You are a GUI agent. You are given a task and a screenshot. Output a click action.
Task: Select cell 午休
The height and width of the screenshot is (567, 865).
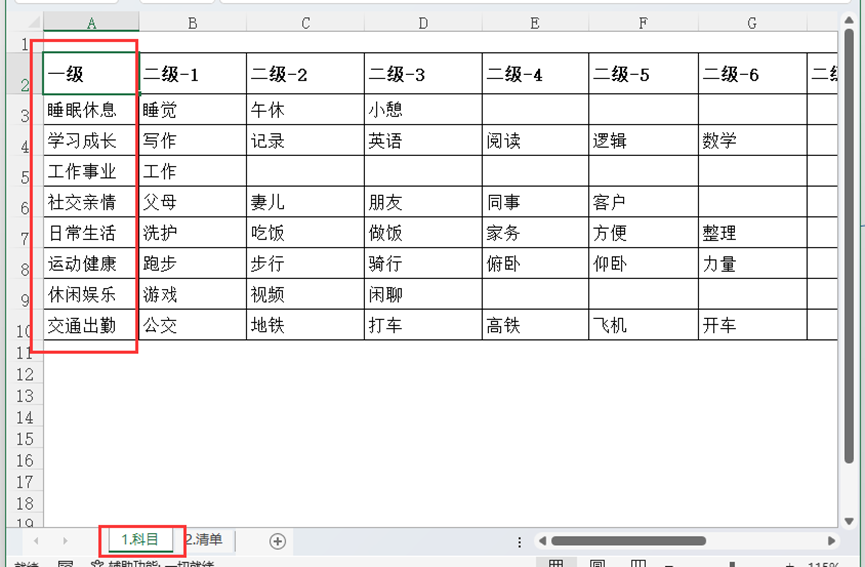305,109
